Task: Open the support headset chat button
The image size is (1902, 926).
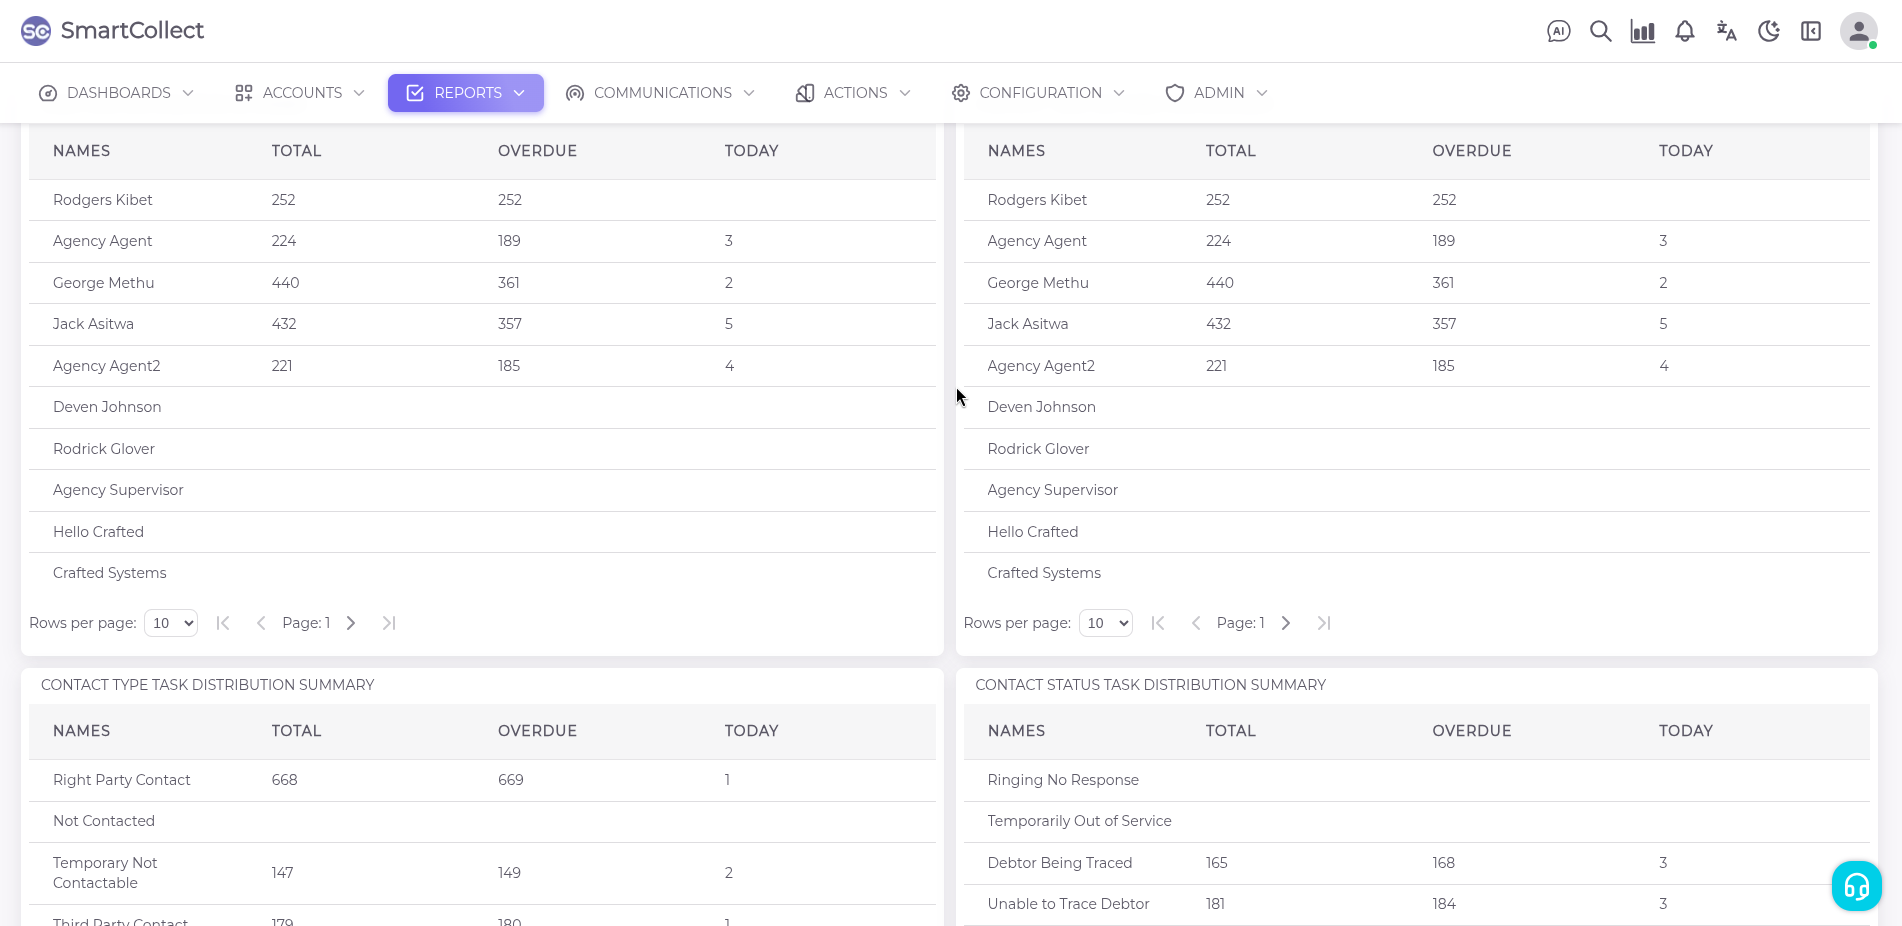Action: [1856, 886]
